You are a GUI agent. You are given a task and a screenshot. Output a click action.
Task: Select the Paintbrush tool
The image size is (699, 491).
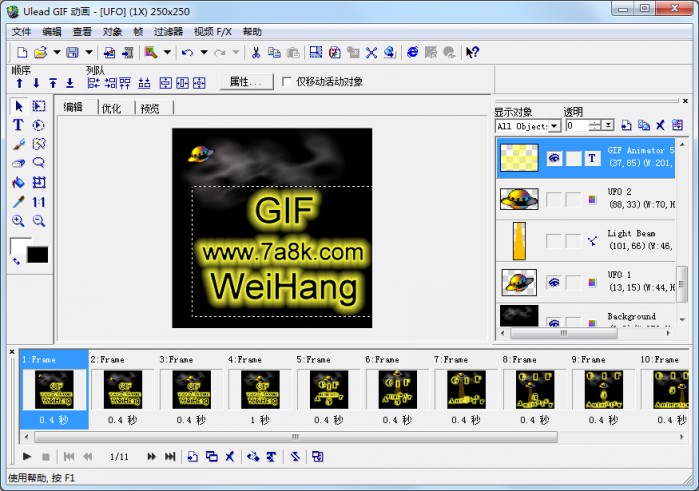click(18, 144)
